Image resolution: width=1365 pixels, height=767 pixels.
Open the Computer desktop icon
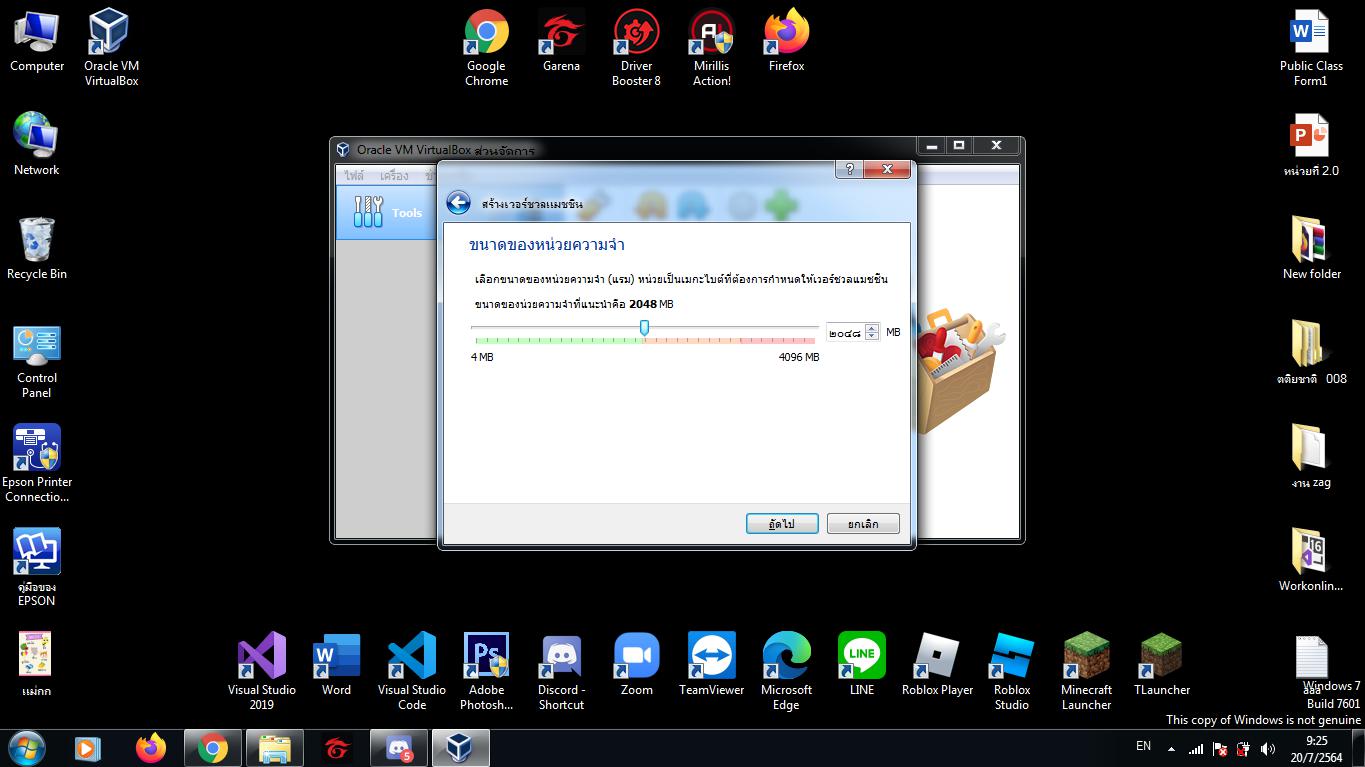[37, 42]
